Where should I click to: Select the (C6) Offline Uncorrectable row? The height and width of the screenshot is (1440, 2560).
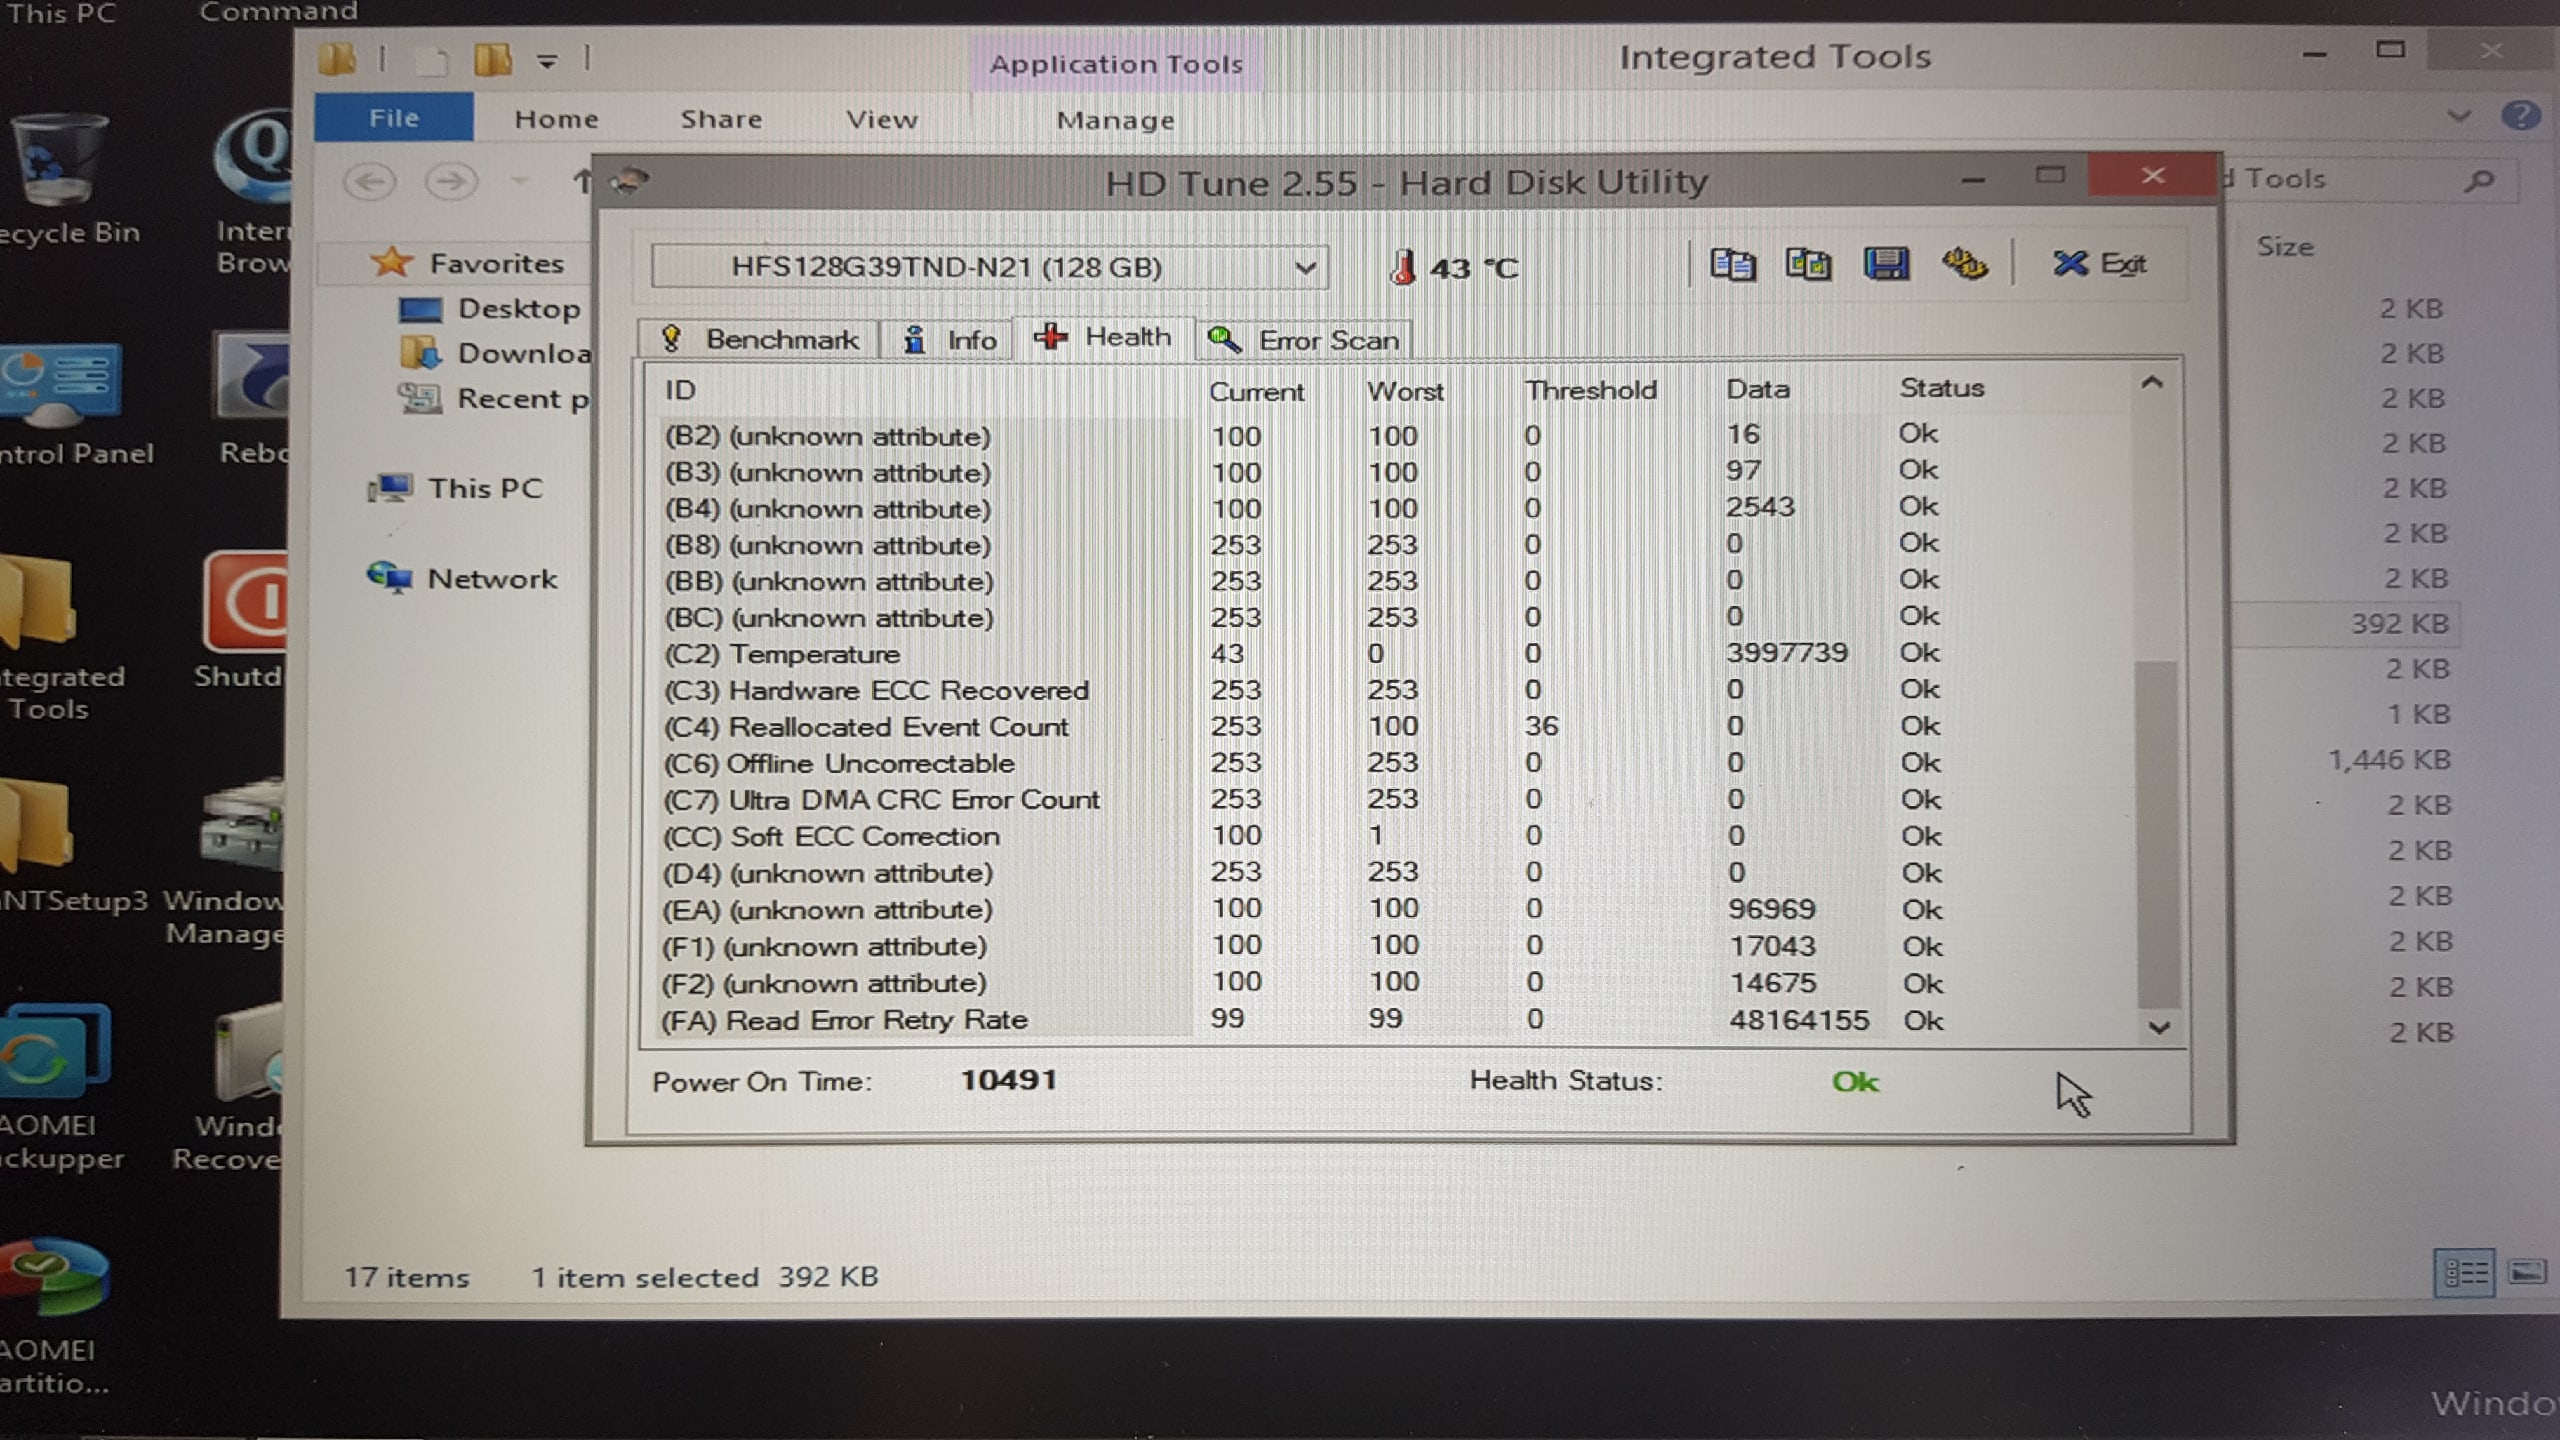[1390, 763]
